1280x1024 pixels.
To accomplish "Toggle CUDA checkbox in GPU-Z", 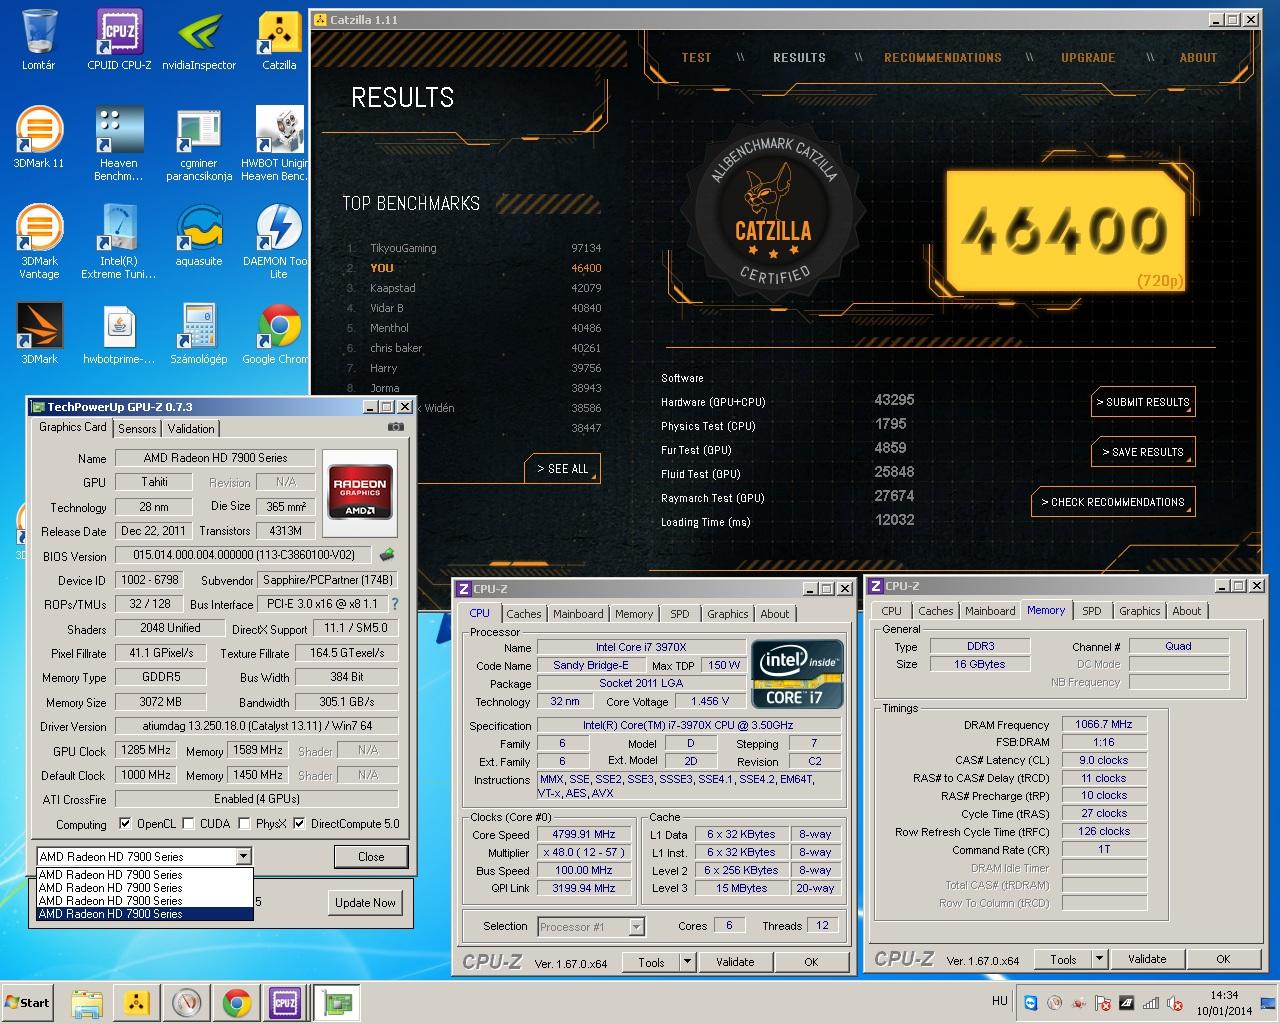I will tap(187, 824).
